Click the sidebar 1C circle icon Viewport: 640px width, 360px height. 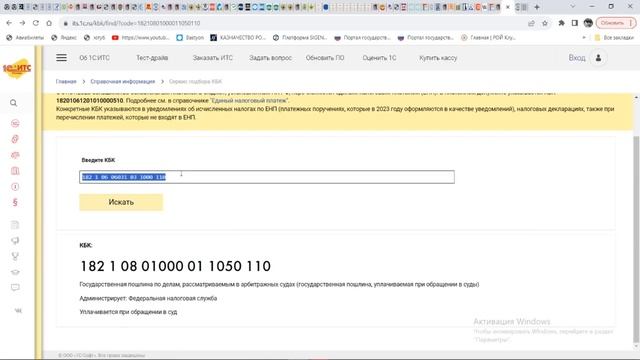pyautogui.click(x=15, y=123)
